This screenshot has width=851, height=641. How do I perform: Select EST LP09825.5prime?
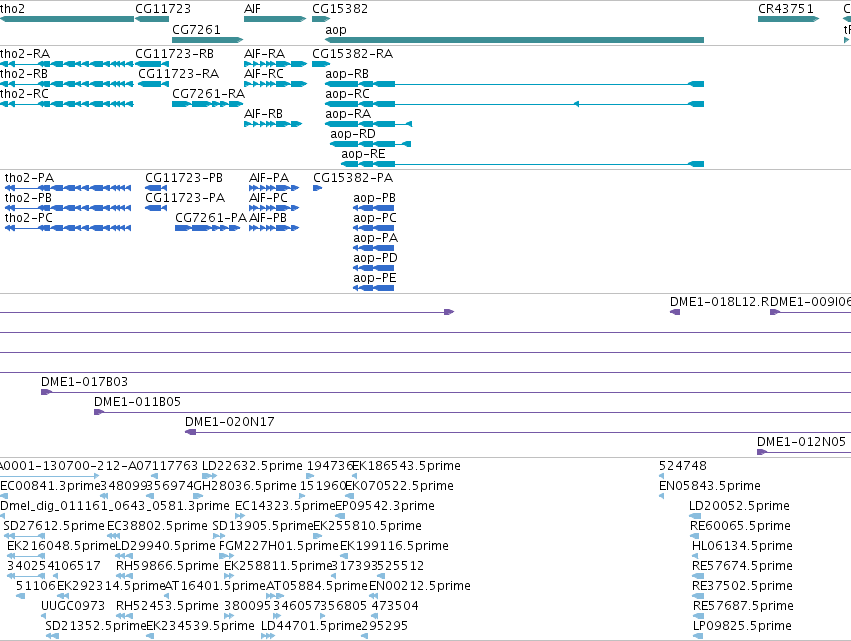[698, 636]
